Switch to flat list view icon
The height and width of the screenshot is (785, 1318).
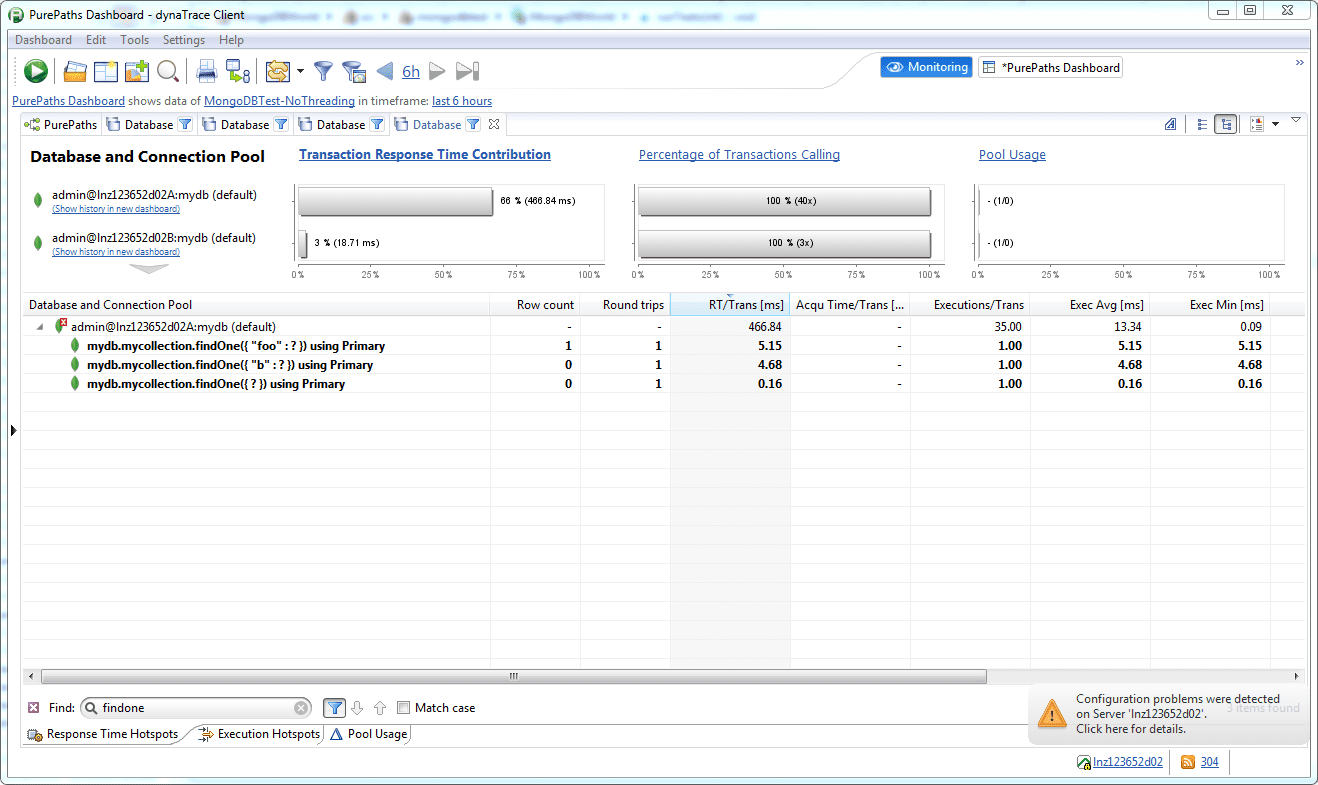1202,125
